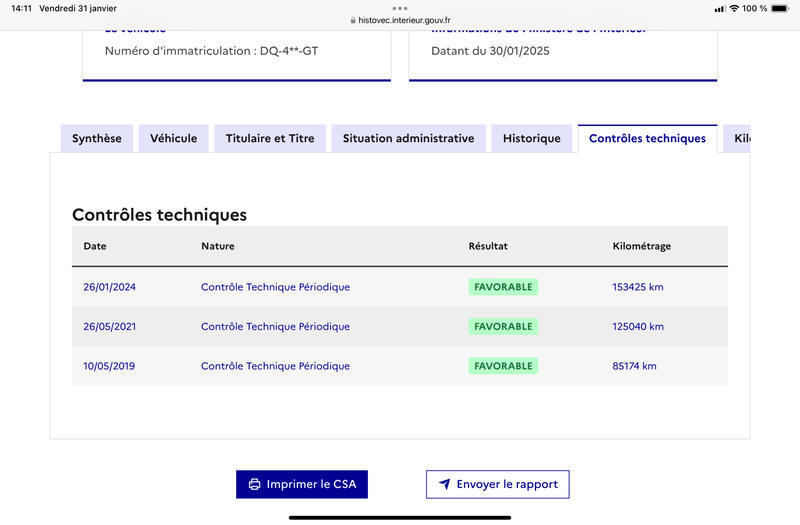800x525 pixels.
Task: Click the Nature column header
Action: tap(218, 246)
